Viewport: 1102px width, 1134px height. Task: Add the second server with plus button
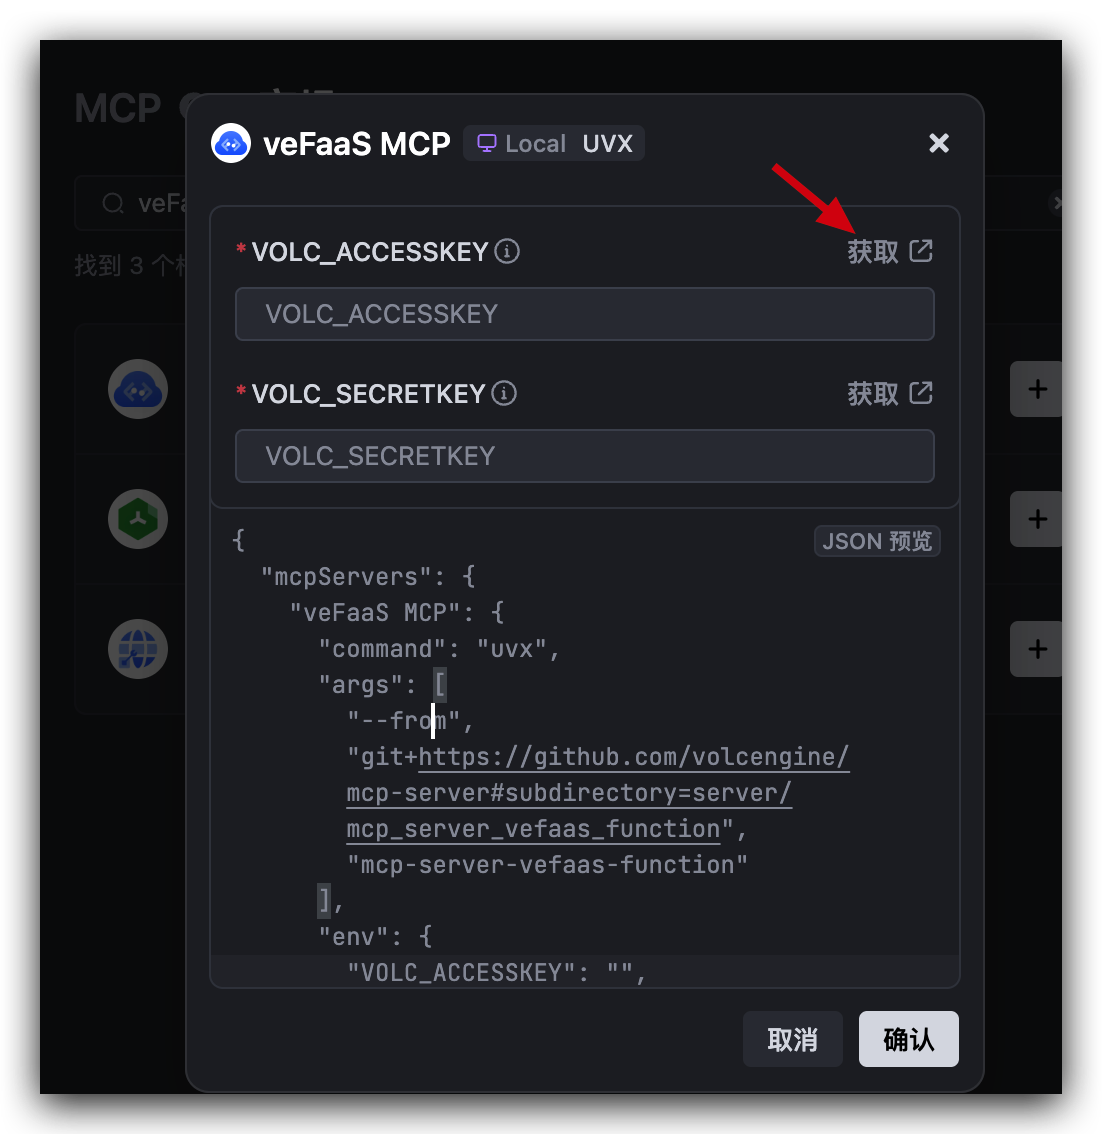[x=1037, y=519]
